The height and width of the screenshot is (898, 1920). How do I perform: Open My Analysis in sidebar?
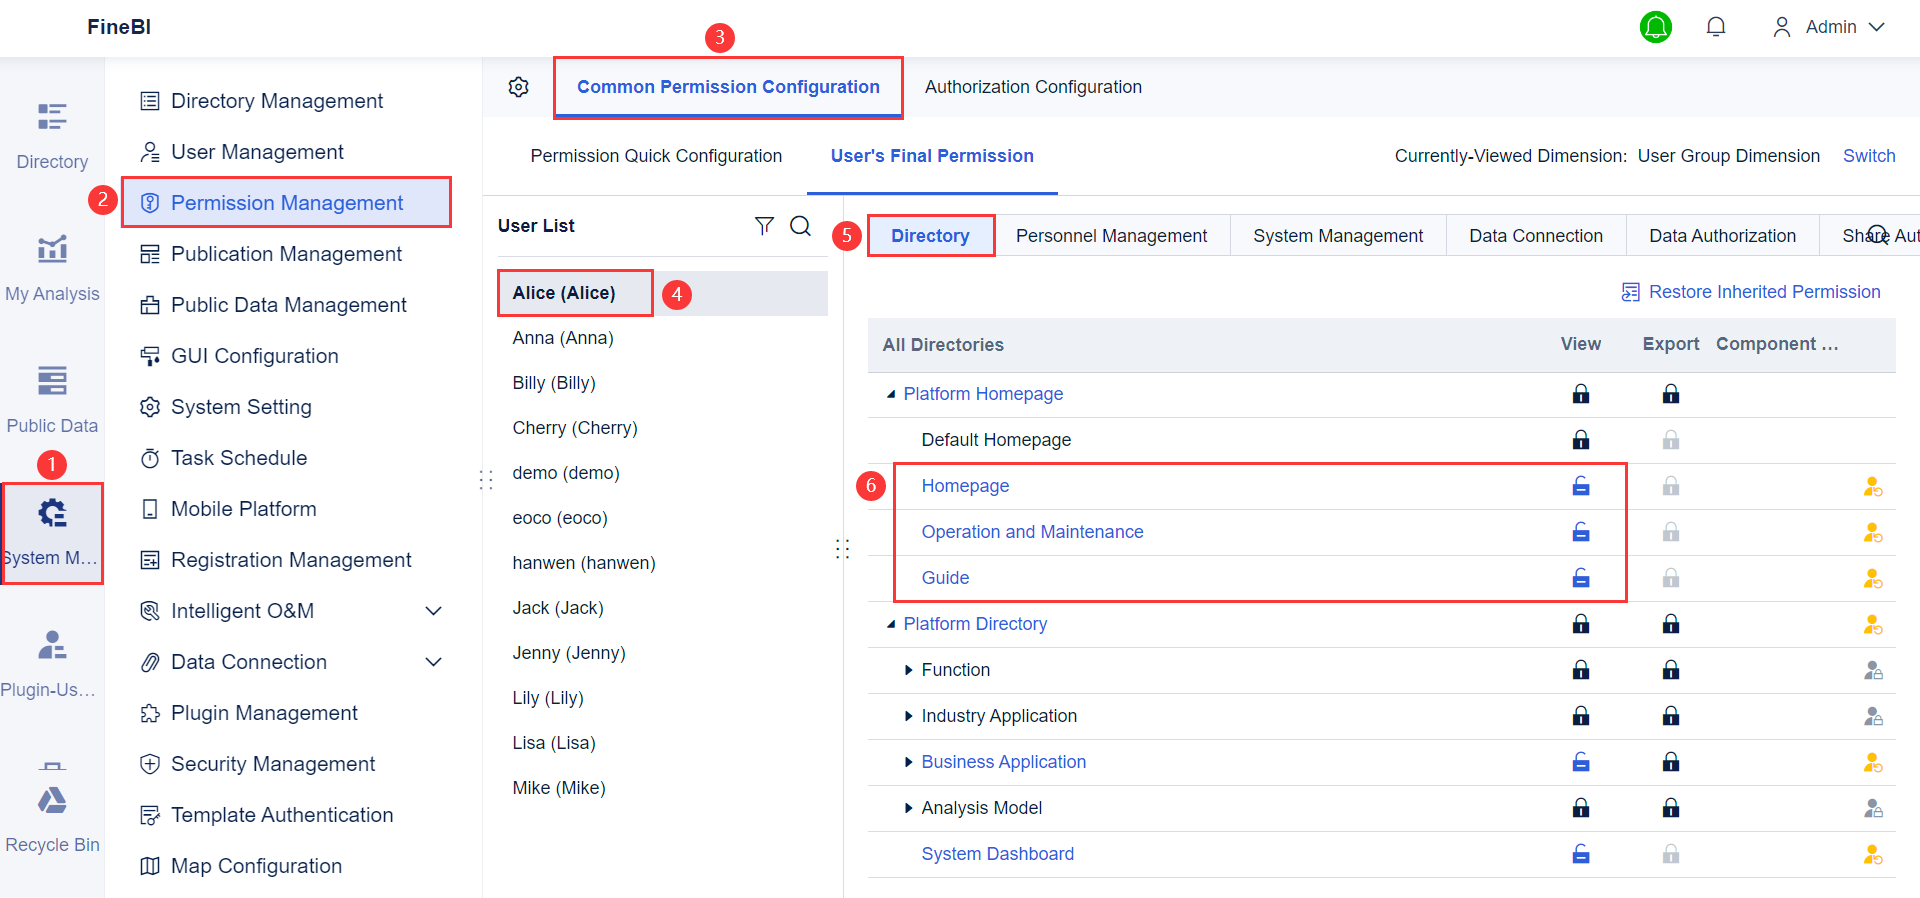(52, 267)
